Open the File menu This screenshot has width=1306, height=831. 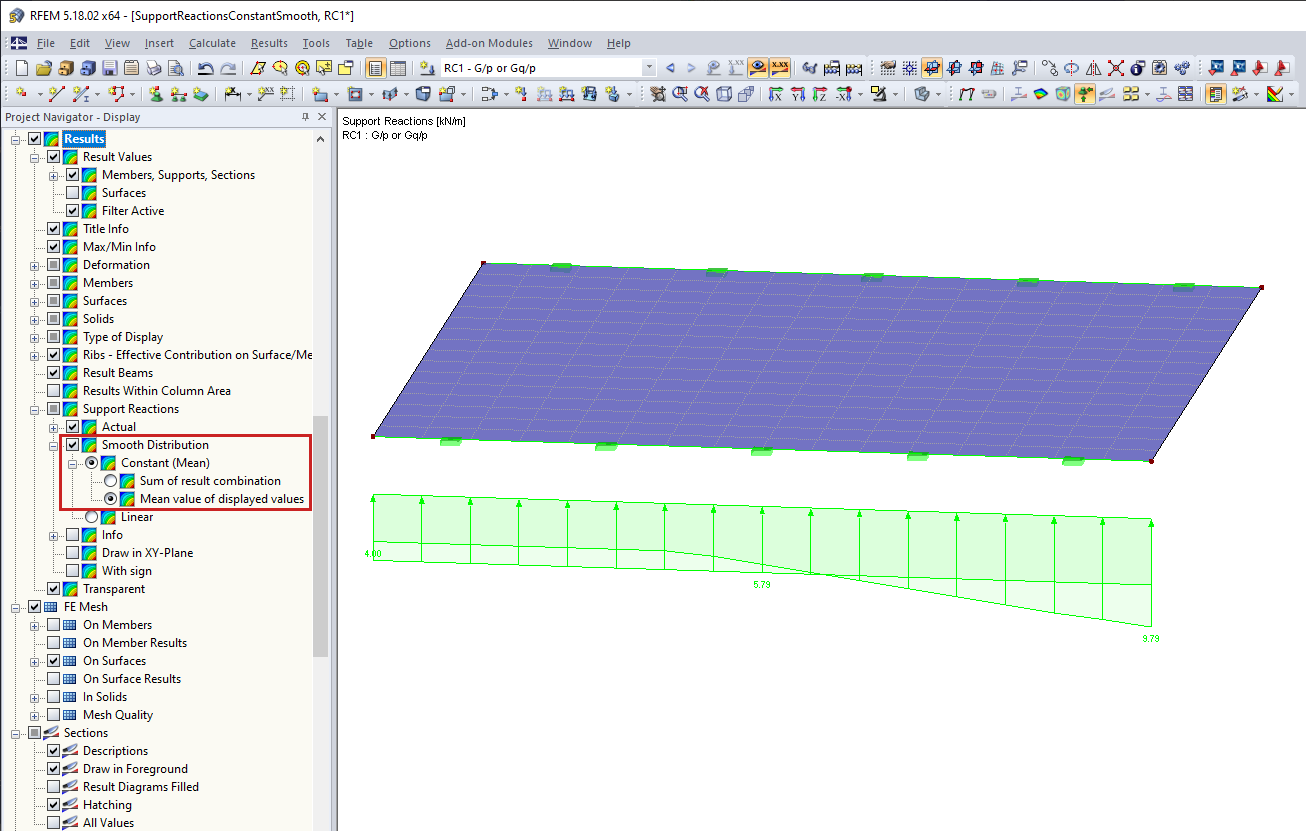[x=46, y=43]
